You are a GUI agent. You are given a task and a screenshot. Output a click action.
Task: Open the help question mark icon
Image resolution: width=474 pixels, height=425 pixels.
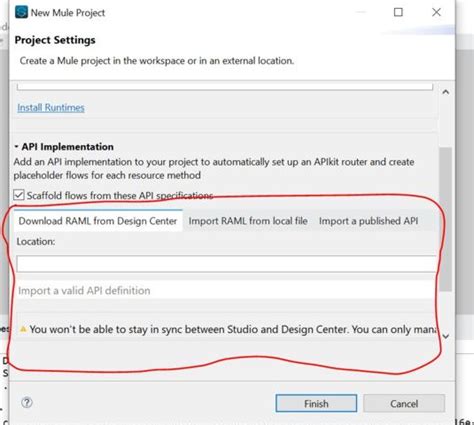pos(27,403)
